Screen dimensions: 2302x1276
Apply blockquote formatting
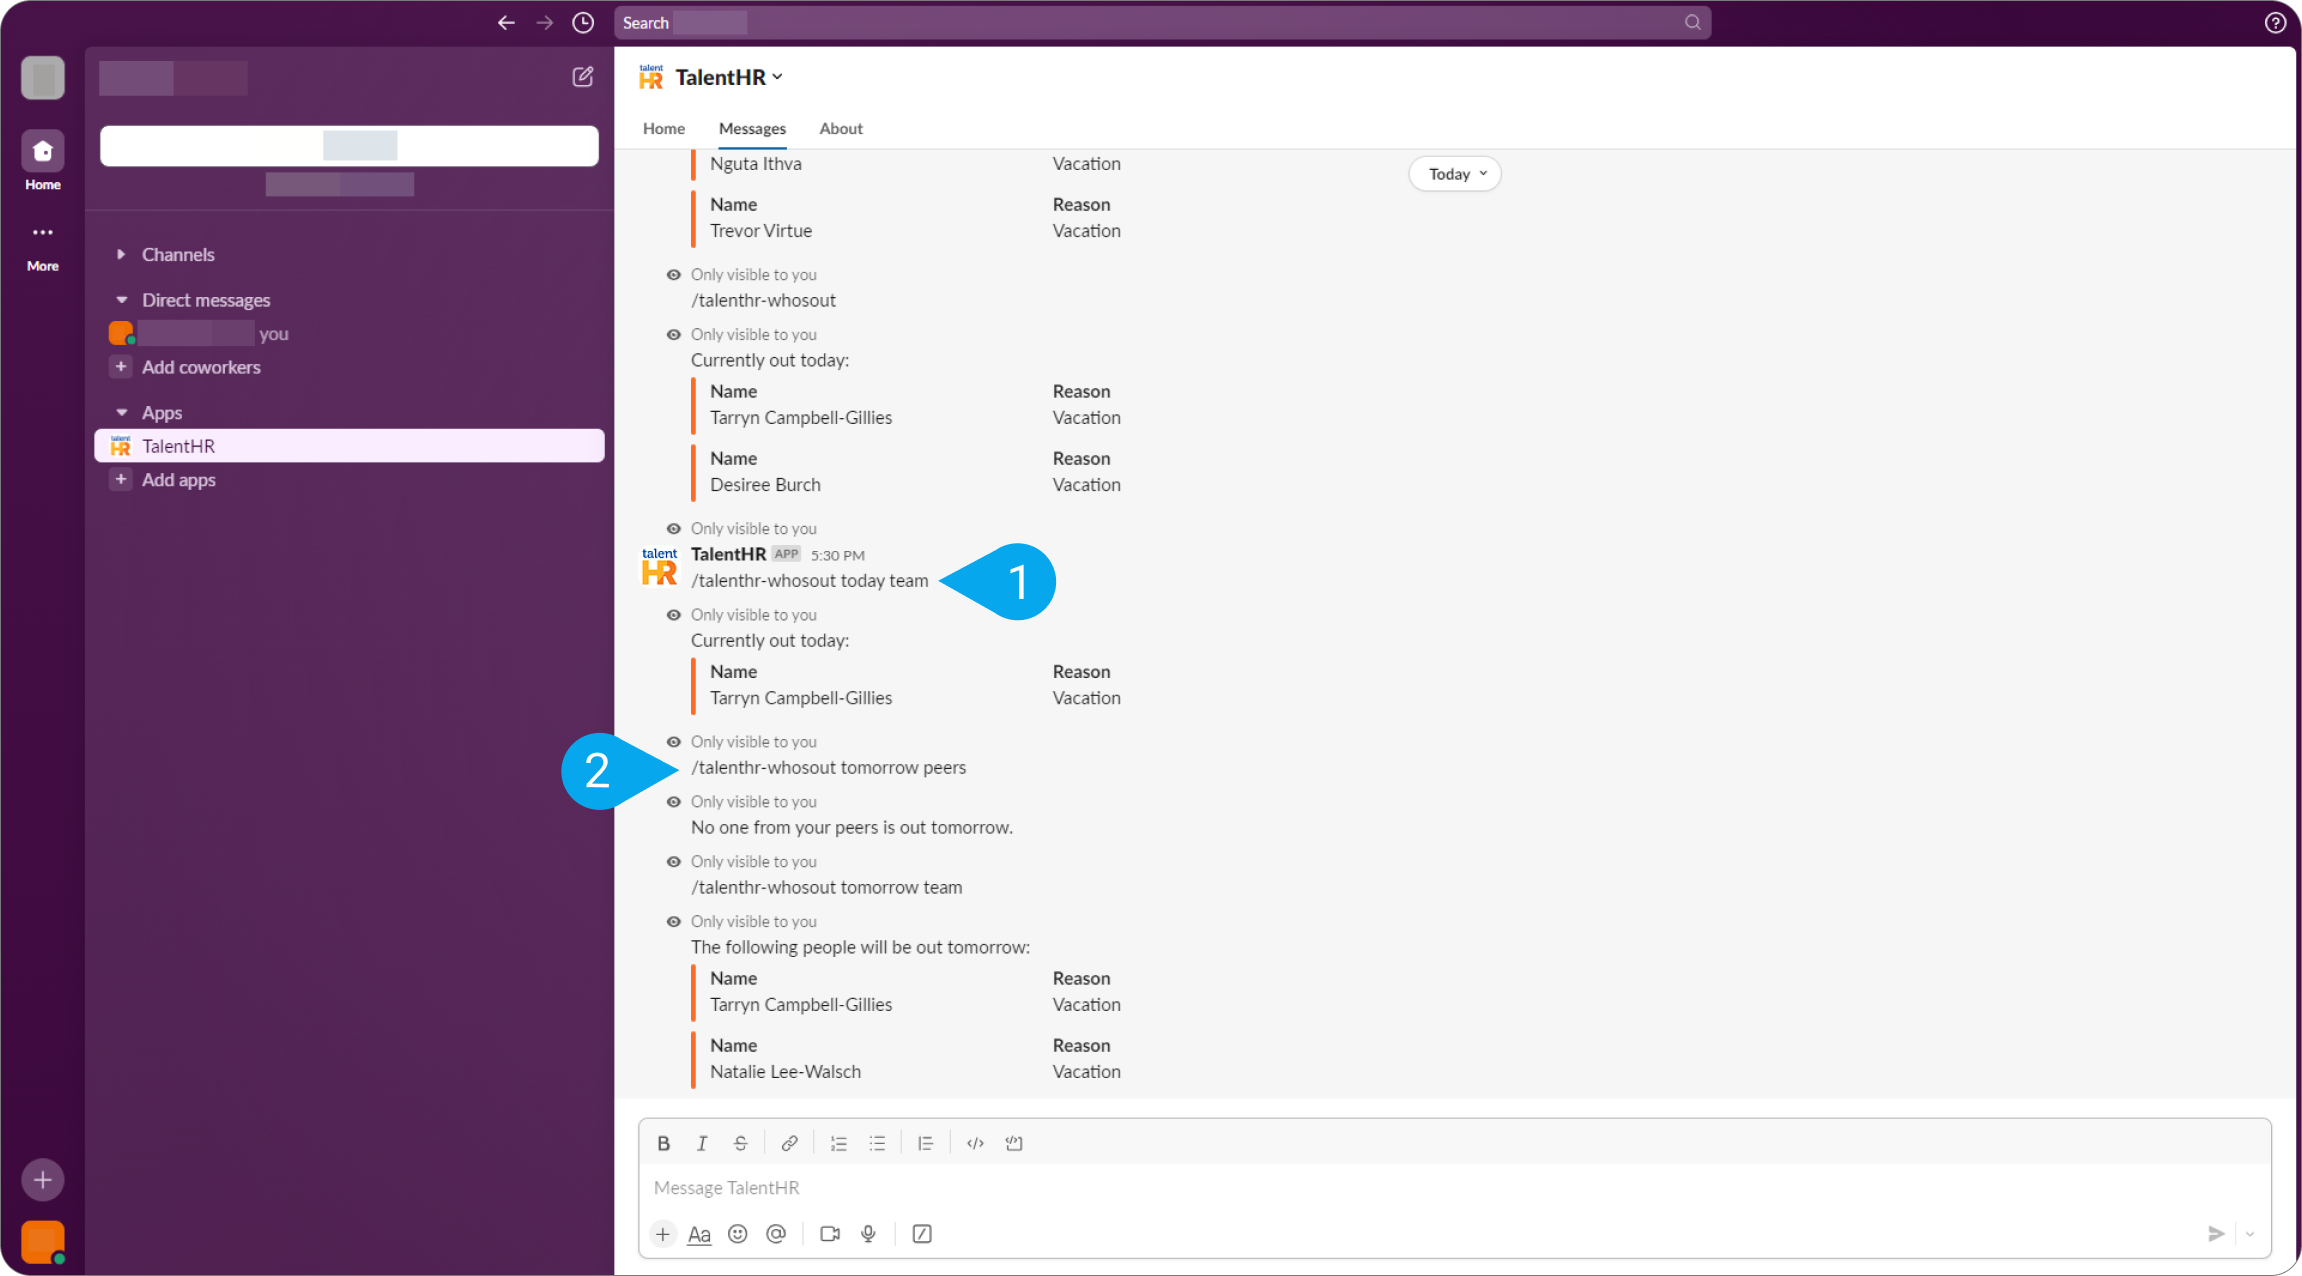pyautogui.click(x=926, y=1143)
